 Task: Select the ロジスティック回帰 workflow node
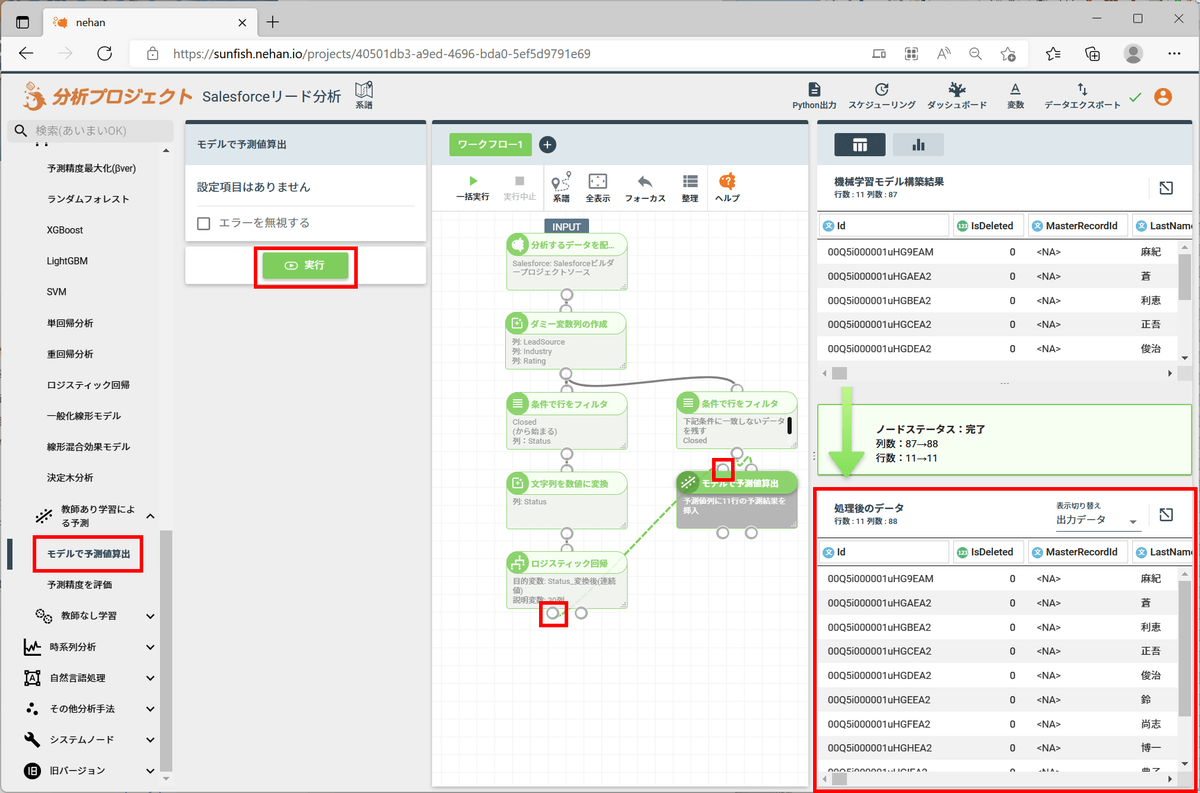coord(567,579)
